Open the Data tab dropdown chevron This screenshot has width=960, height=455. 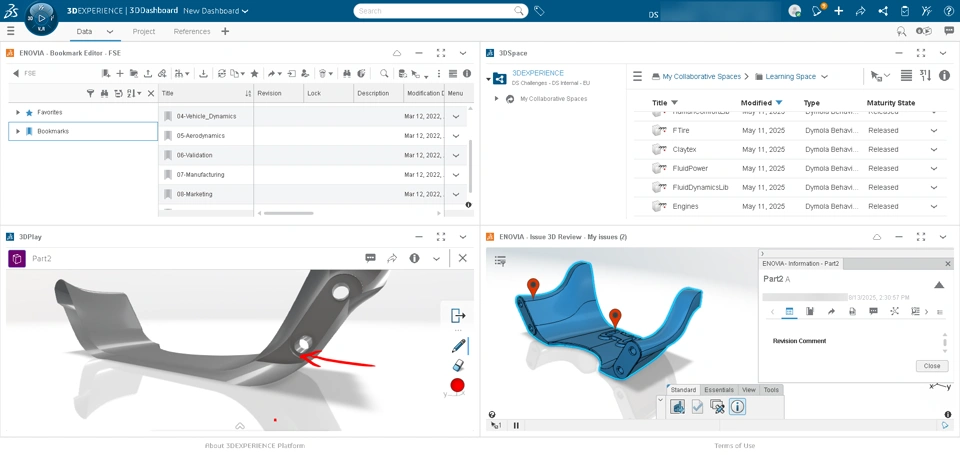click(x=110, y=32)
